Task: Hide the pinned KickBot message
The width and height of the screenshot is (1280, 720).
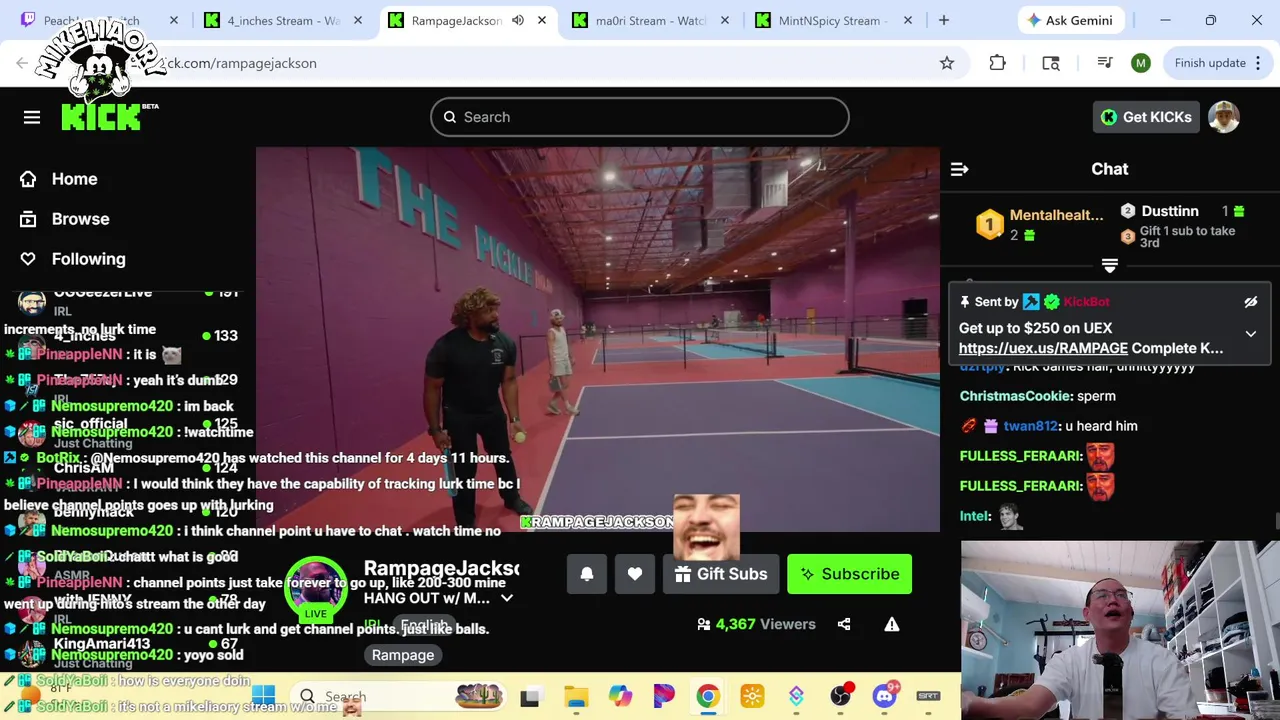Action: tap(1250, 302)
